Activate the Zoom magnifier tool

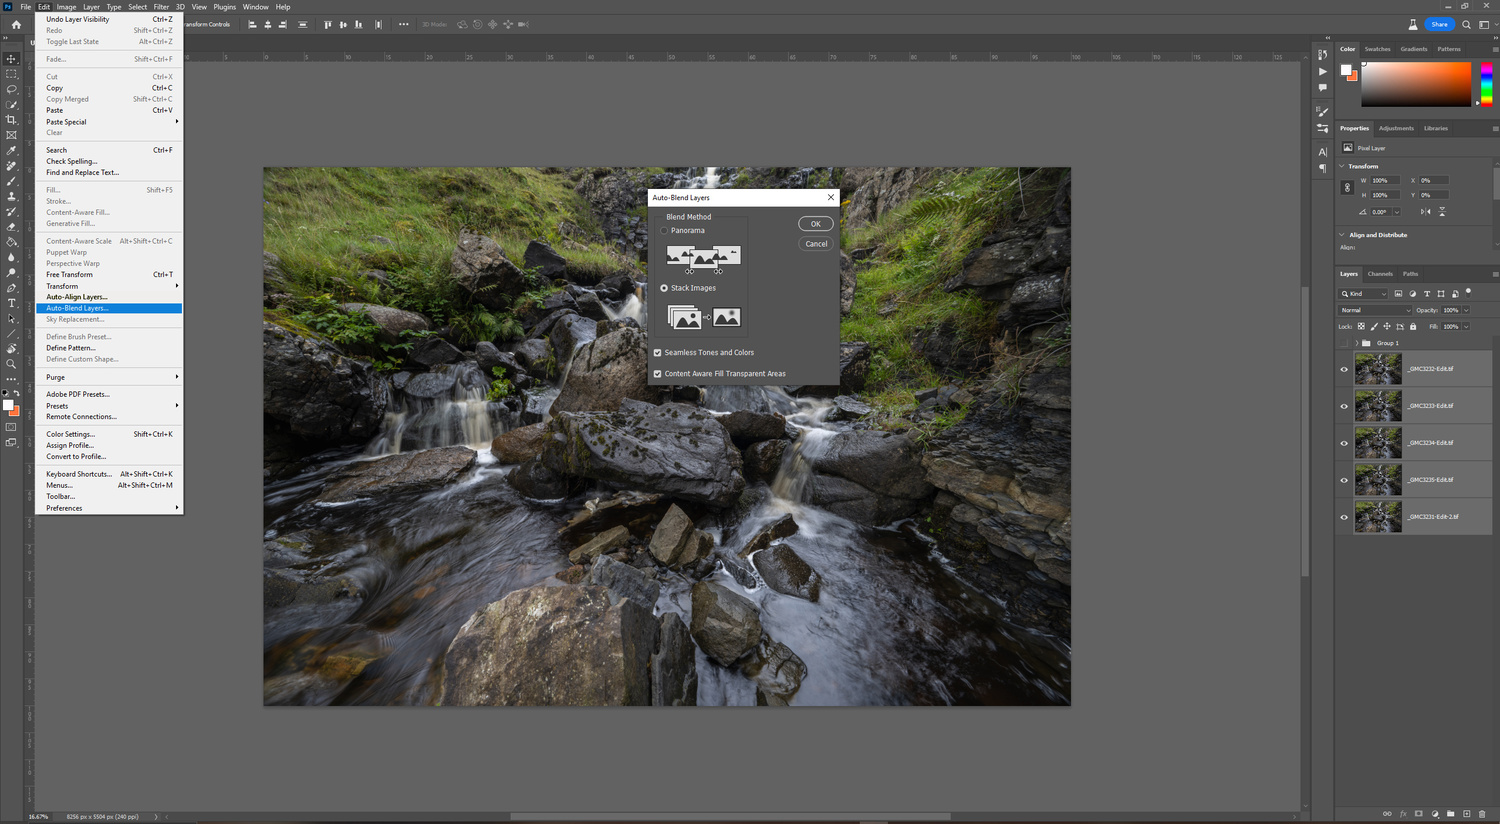click(x=11, y=364)
